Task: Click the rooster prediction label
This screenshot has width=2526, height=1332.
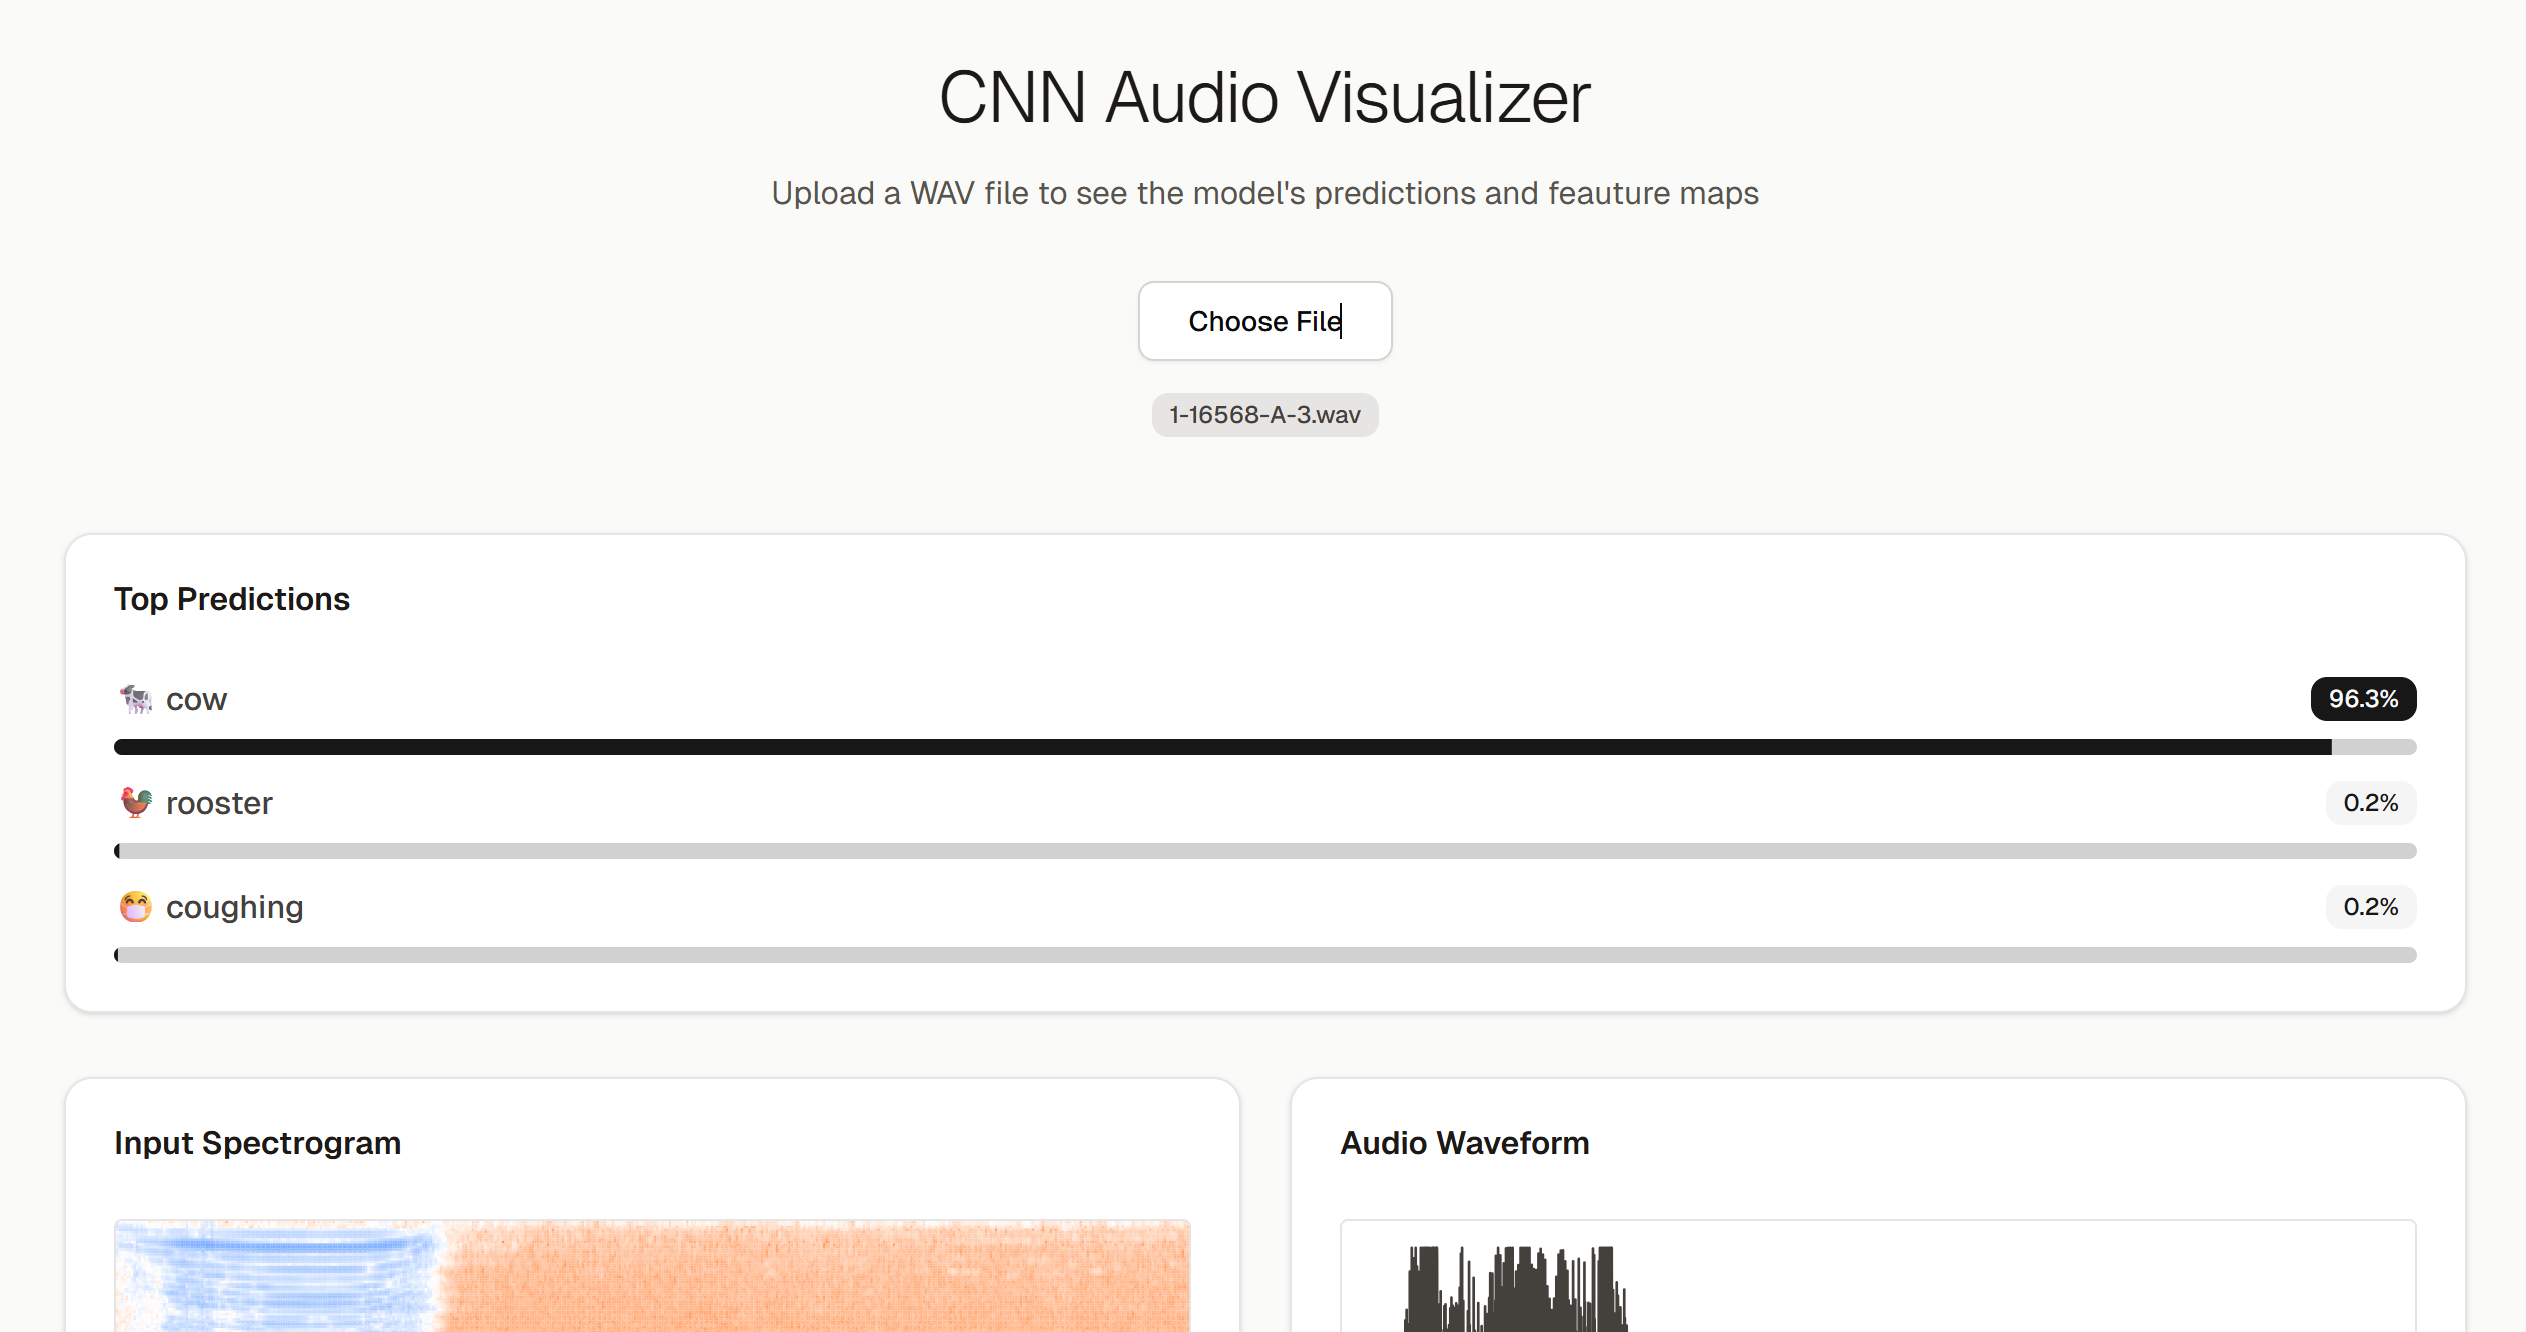Action: (x=219, y=803)
